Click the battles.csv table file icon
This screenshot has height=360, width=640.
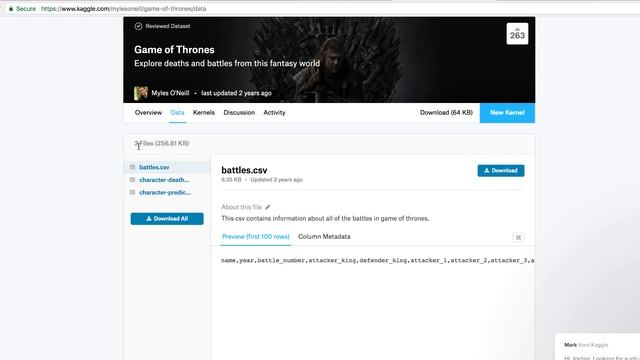coord(132,167)
